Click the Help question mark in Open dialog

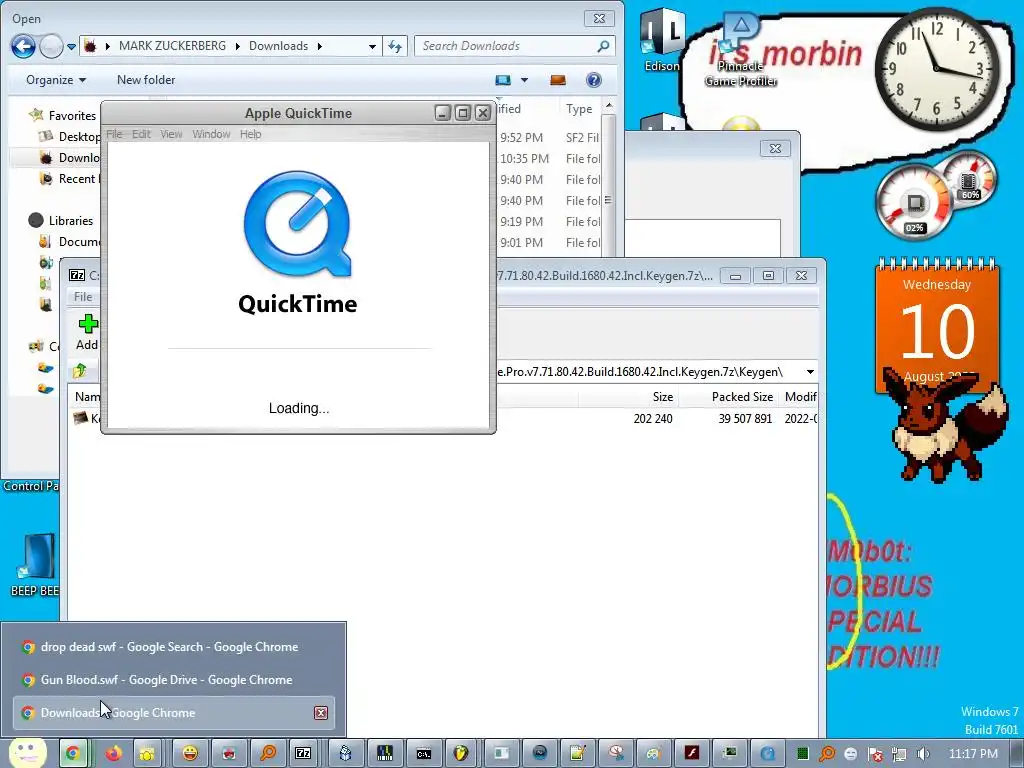coord(593,80)
